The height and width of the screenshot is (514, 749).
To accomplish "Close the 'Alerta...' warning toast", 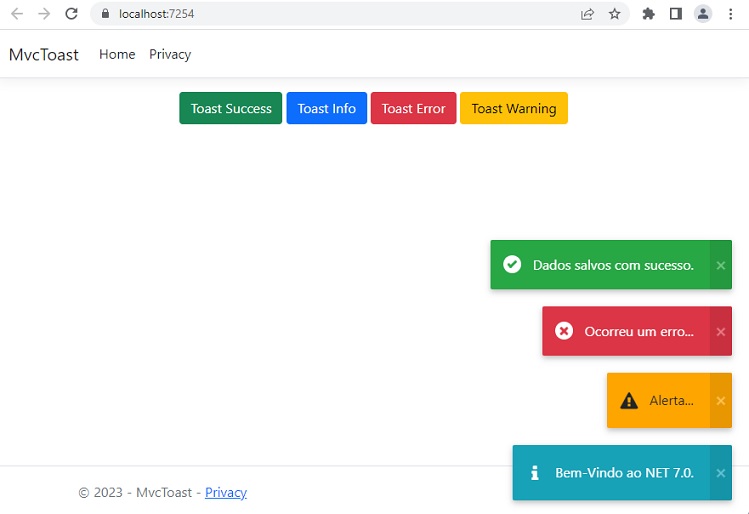I will coord(721,401).
